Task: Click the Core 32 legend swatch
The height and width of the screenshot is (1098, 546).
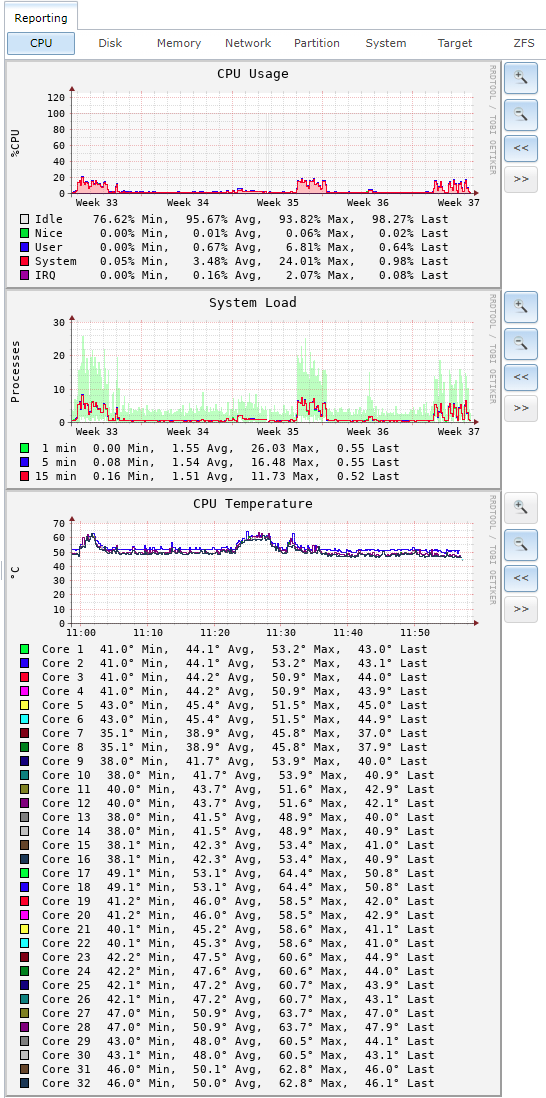Action: [25, 1083]
